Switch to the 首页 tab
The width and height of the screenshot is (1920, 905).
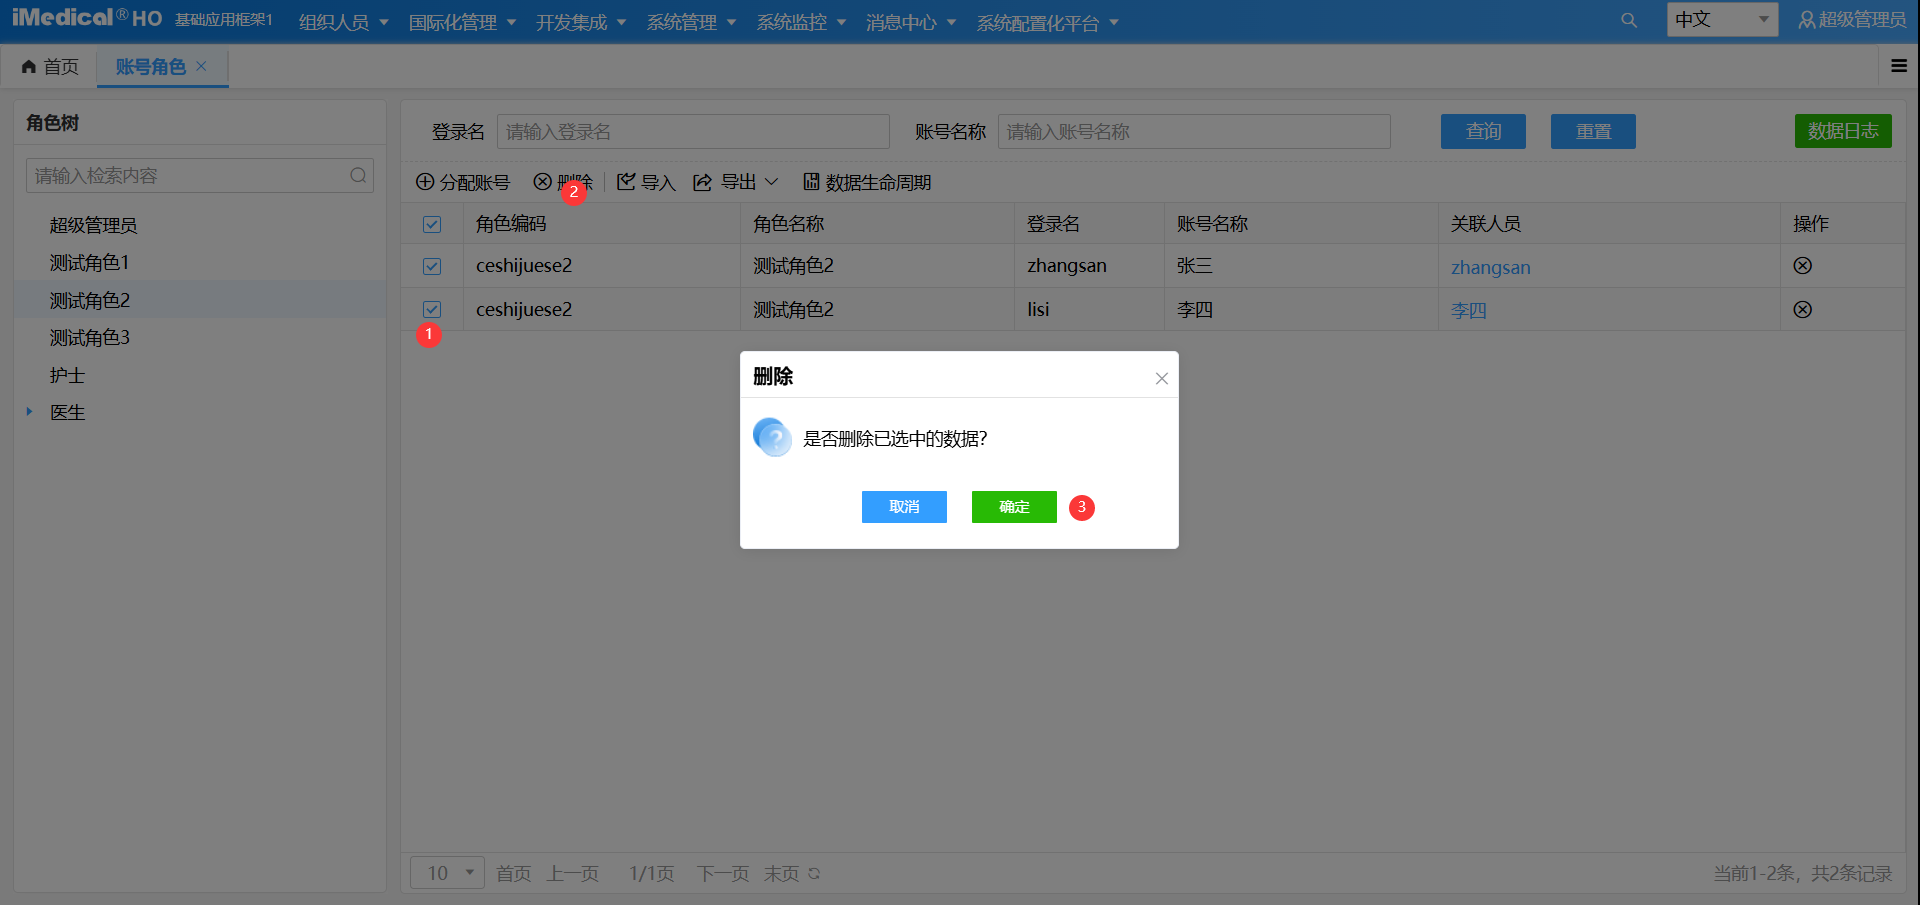pos(50,67)
